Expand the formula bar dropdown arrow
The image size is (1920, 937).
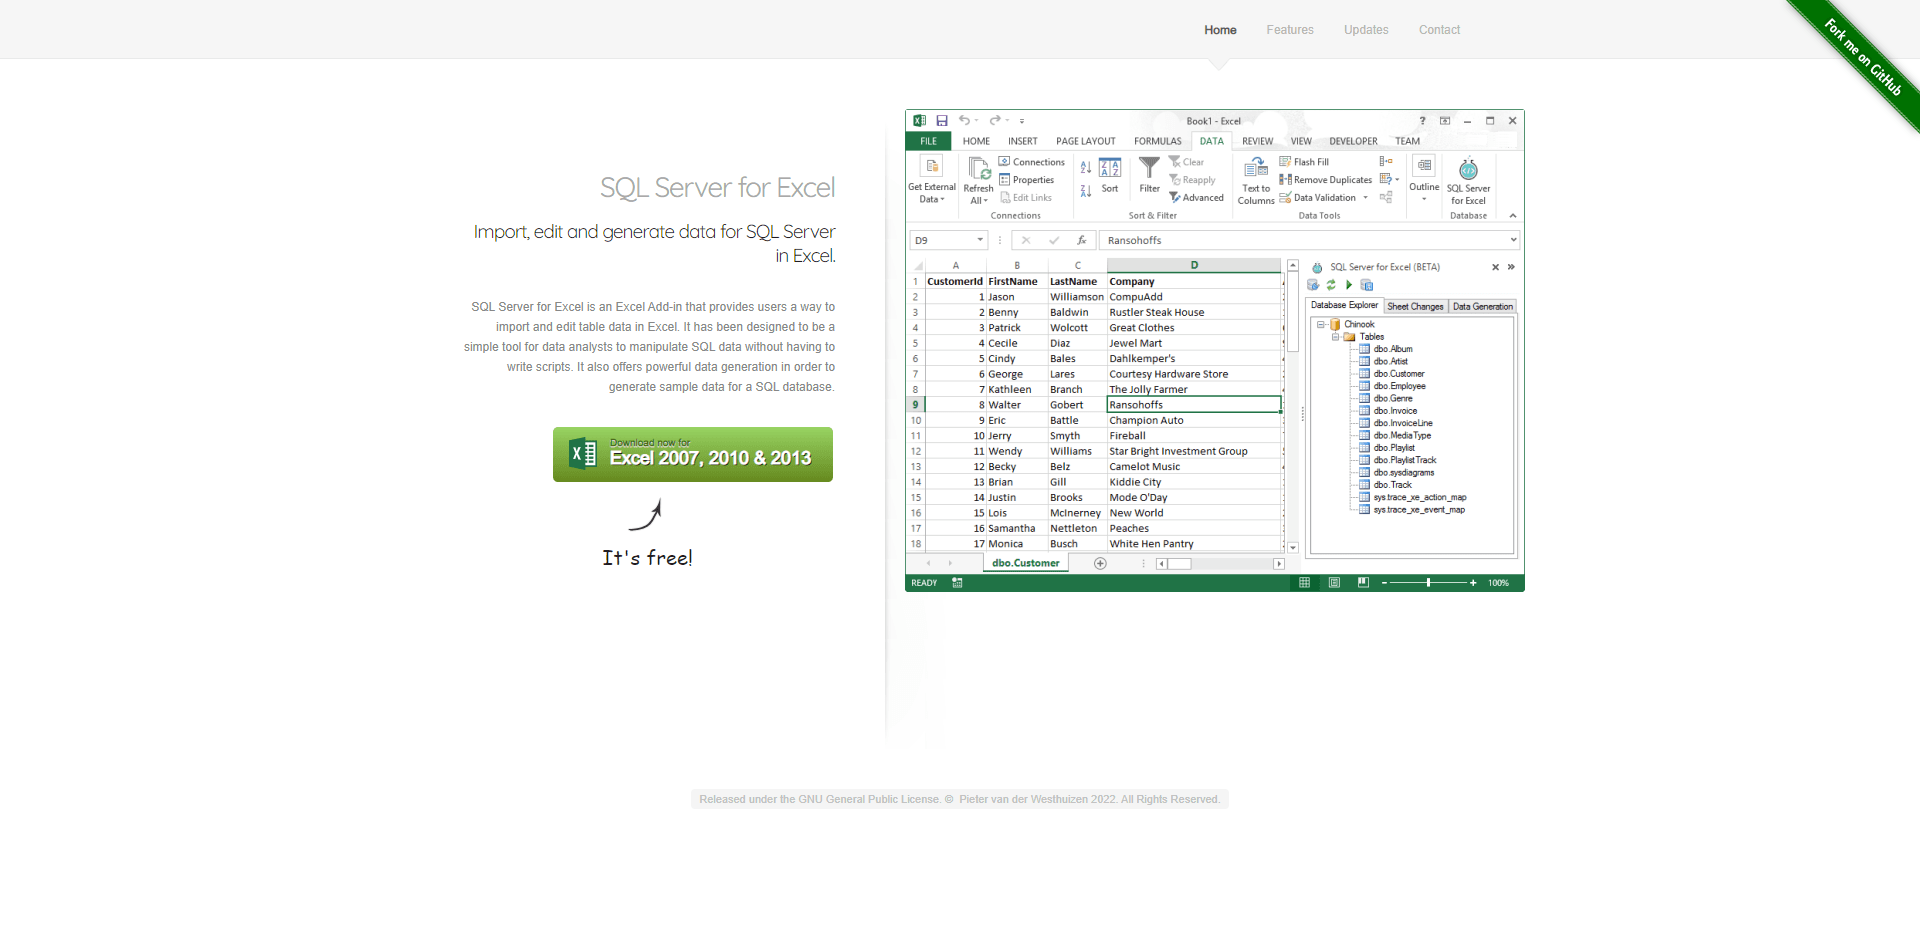click(1513, 240)
